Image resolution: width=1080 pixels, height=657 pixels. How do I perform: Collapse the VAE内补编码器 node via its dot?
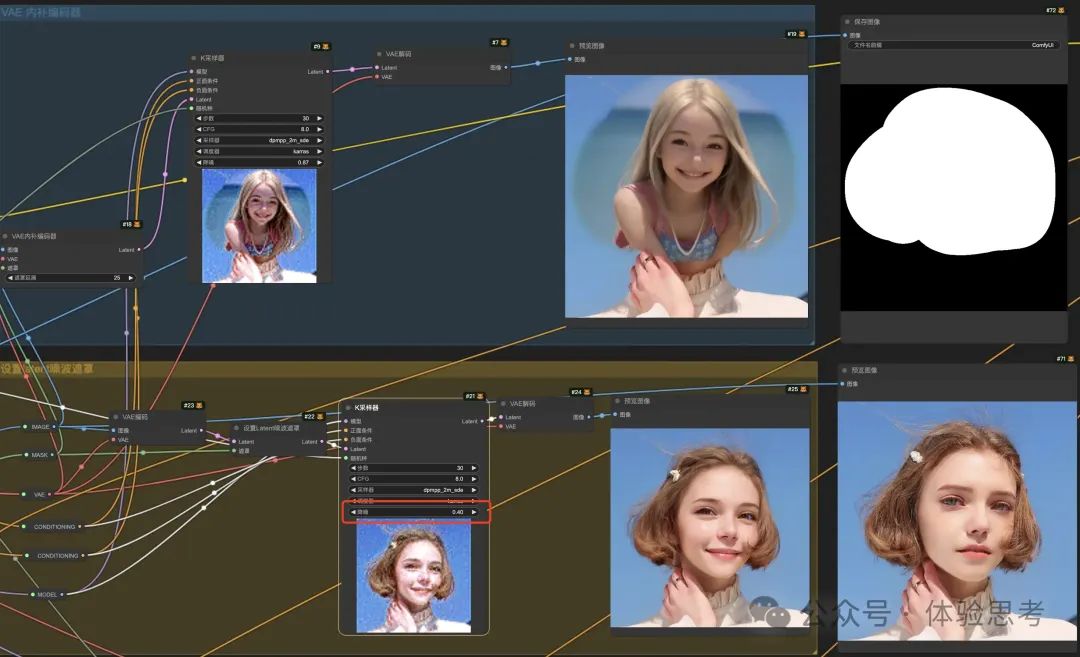5,236
